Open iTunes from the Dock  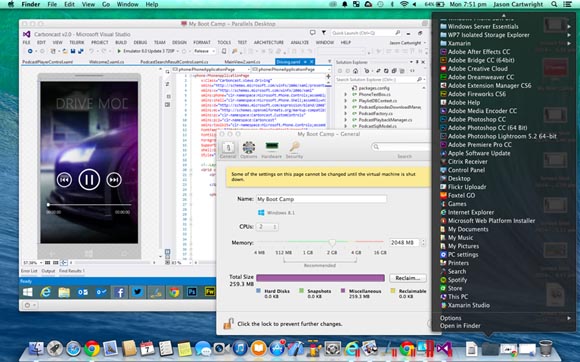coord(240,348)
